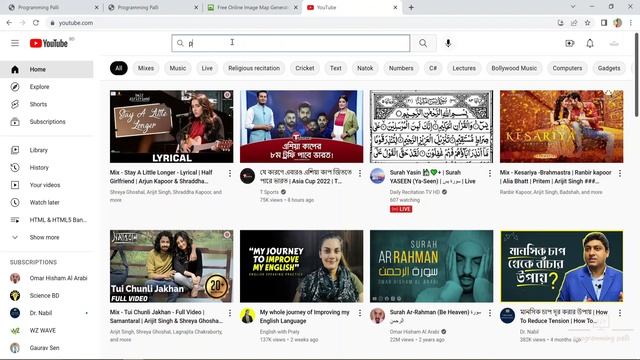Open Dr. Nabil subscription channel
640x360 pixels.
pyautogui.click(x=47, y=313)
